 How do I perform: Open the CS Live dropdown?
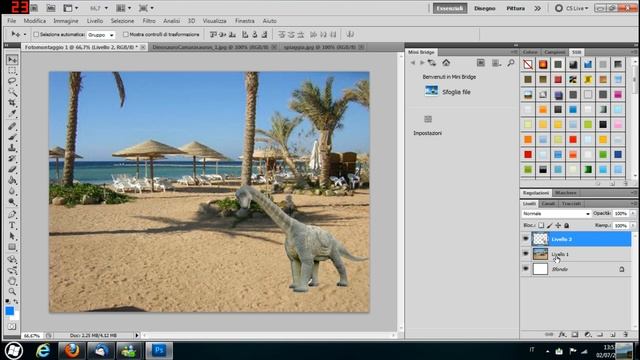(572, 8)
